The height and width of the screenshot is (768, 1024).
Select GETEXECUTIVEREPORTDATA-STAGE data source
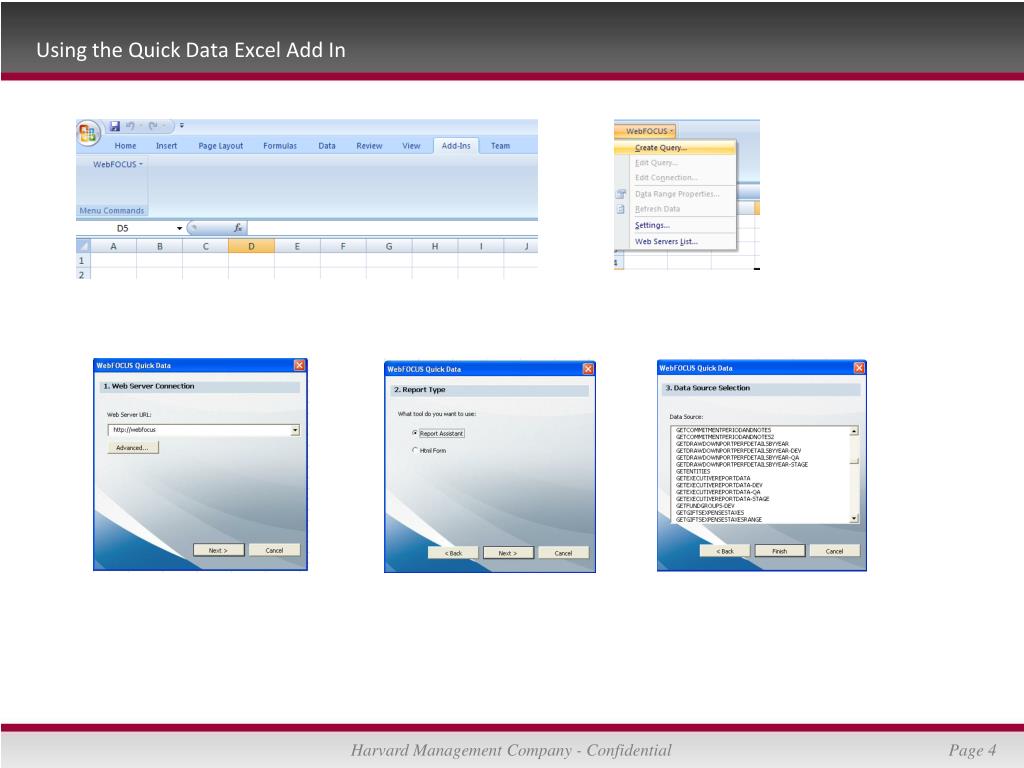[x=722, y=498]
